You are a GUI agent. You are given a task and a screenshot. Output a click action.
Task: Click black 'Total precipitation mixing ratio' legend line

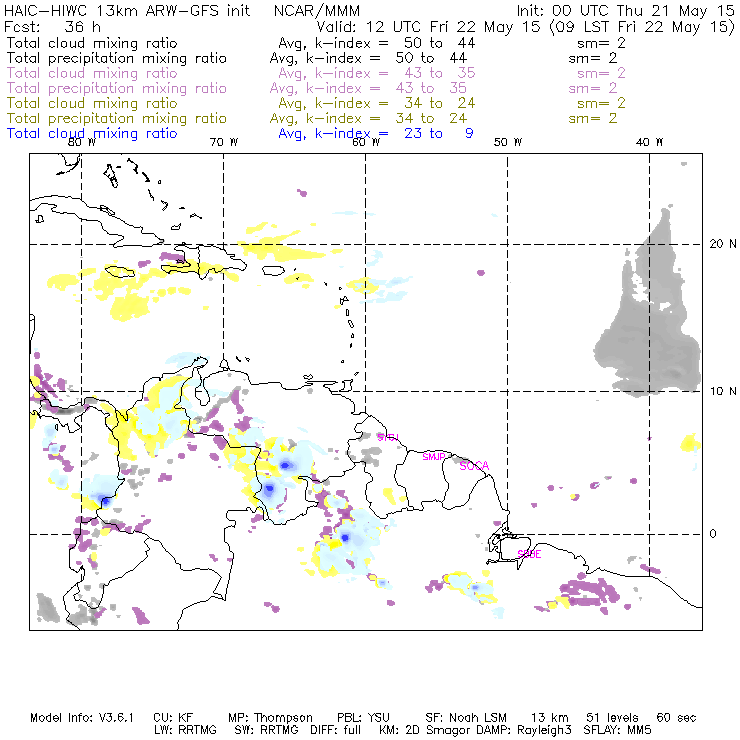tap(117, 59)
